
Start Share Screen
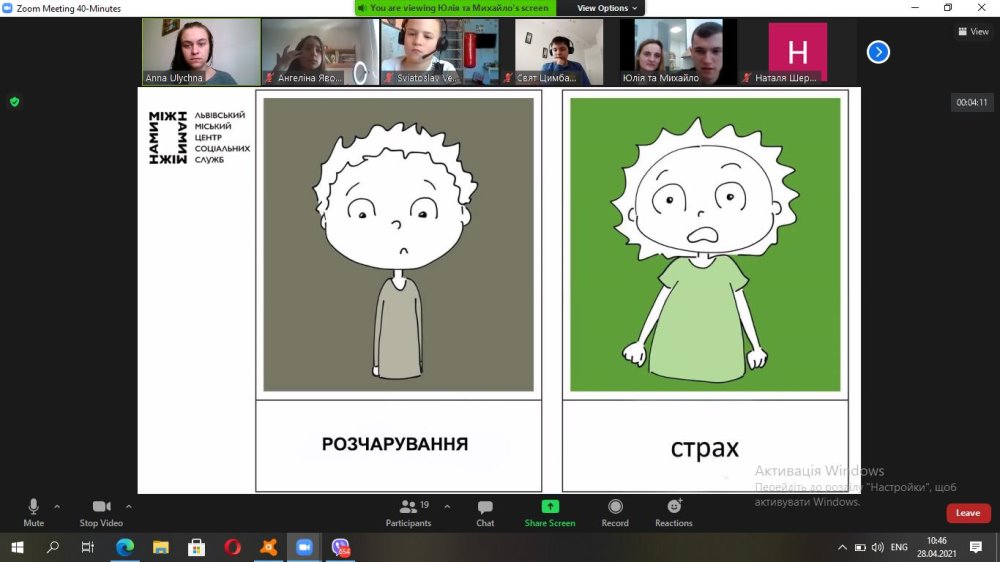coord(550,513)
